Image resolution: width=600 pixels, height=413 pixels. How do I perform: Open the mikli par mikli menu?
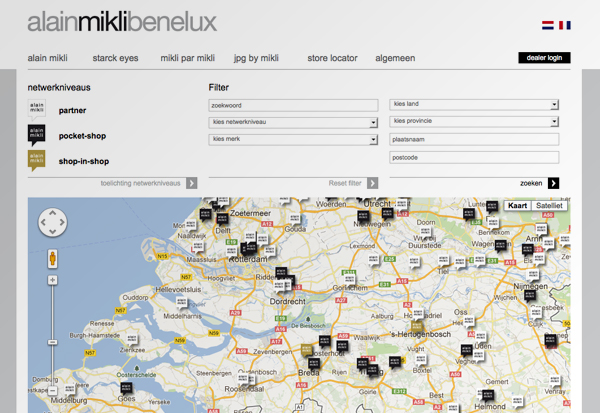(x=188, y=58)
